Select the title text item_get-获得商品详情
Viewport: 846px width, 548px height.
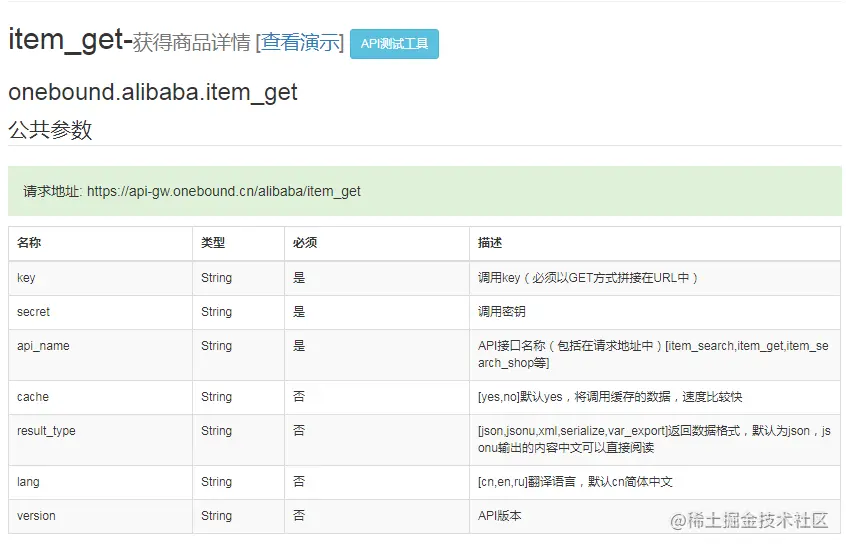pos(129,40)
